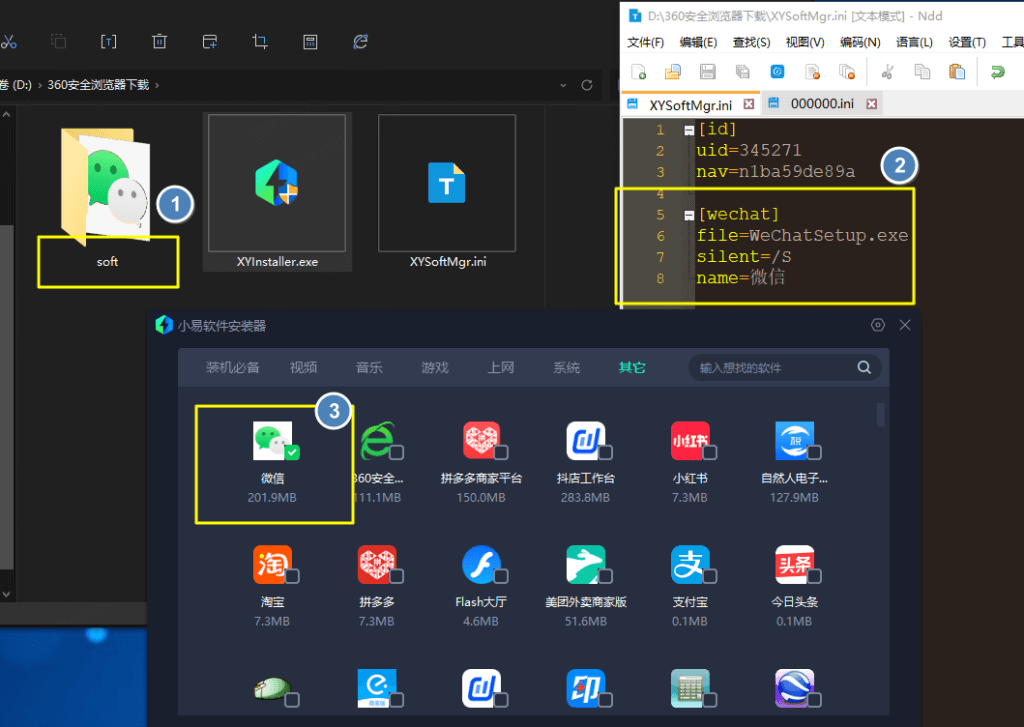The width and height of the screenshot is (1024, 727).
Task: Tick the 360安全 browser checkbox
Action: coord(396,452)
